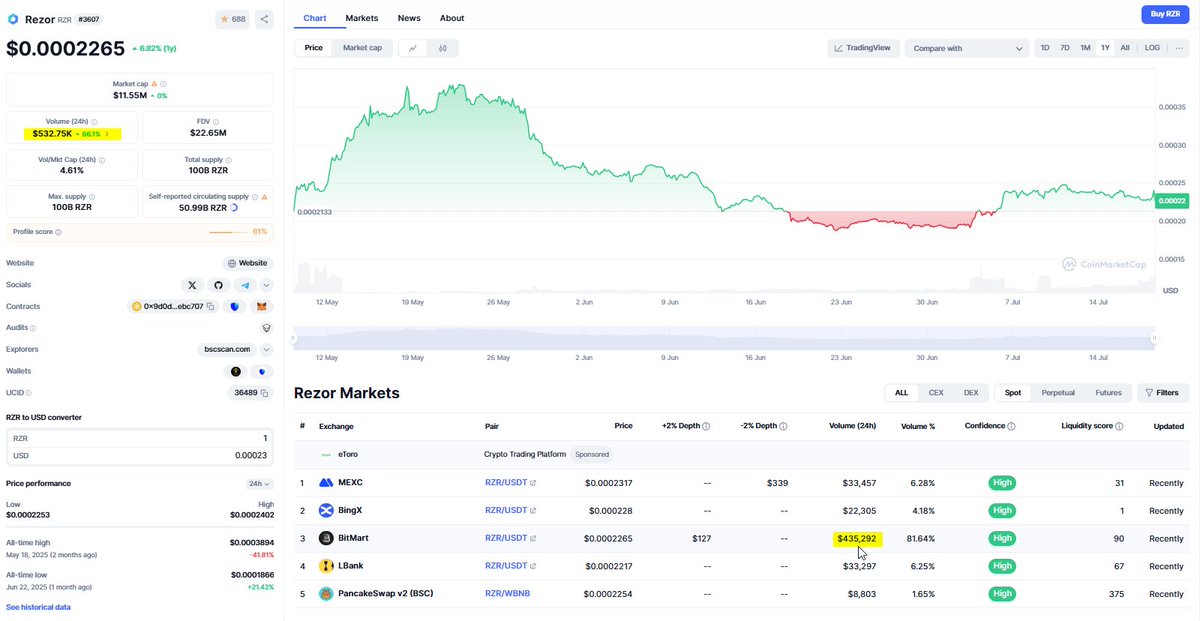Screen dimensions: 1200x621
Task: Open the Compare with dropdown
Action: tap(967, 48)
